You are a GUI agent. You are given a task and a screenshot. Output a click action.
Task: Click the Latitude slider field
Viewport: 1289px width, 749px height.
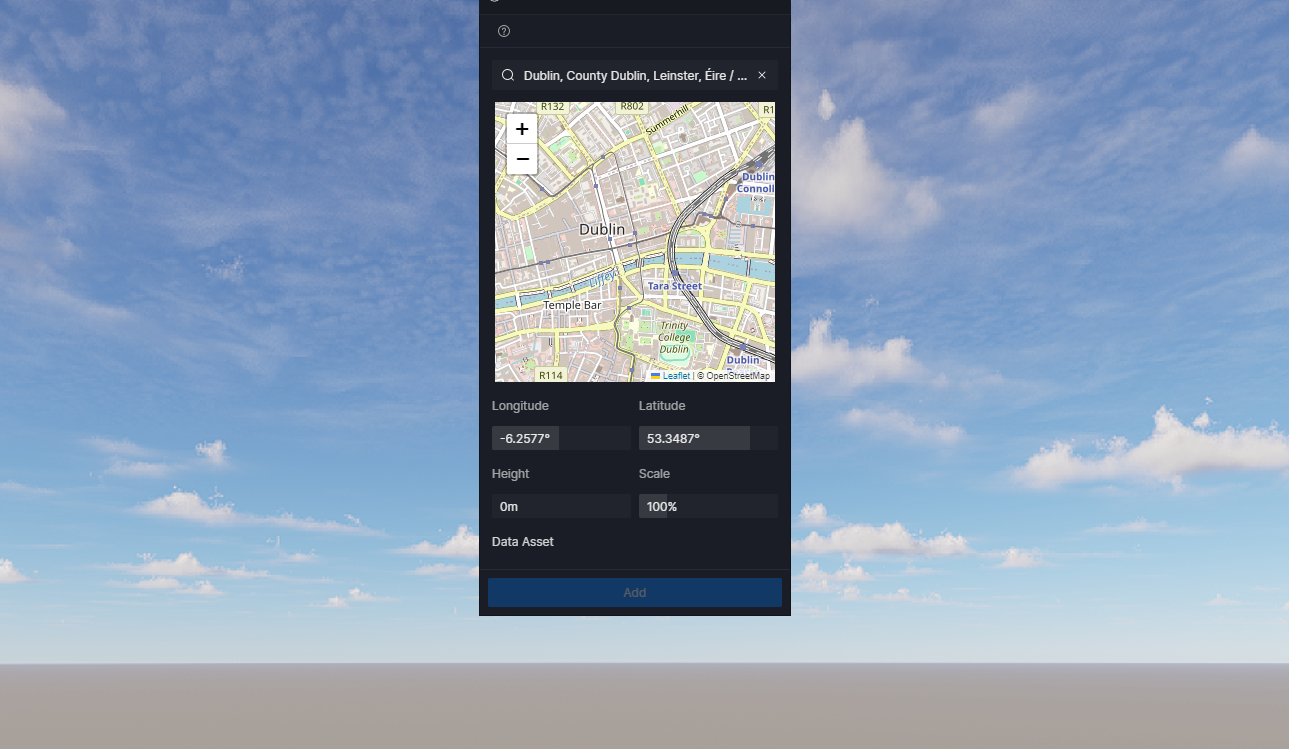(x=708, y=438)
